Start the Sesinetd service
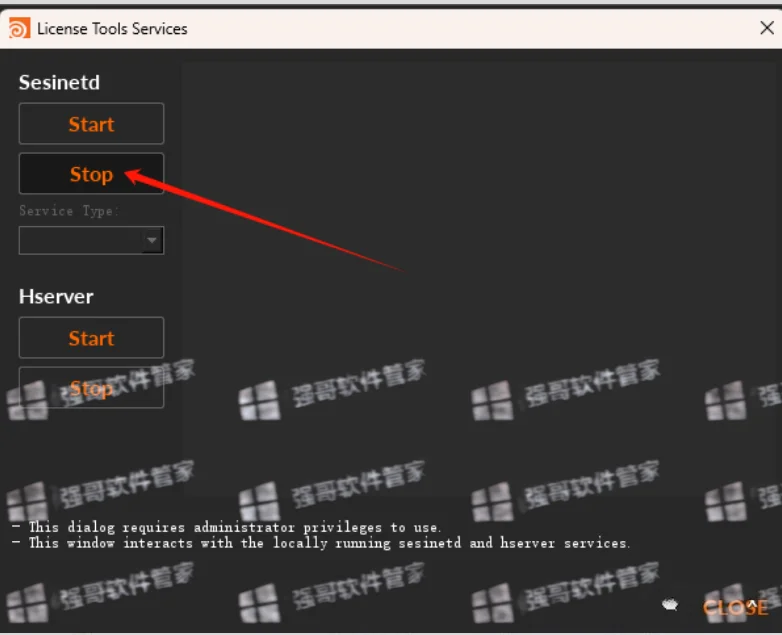This screenshot has height=635, width=782. (91, 124)
